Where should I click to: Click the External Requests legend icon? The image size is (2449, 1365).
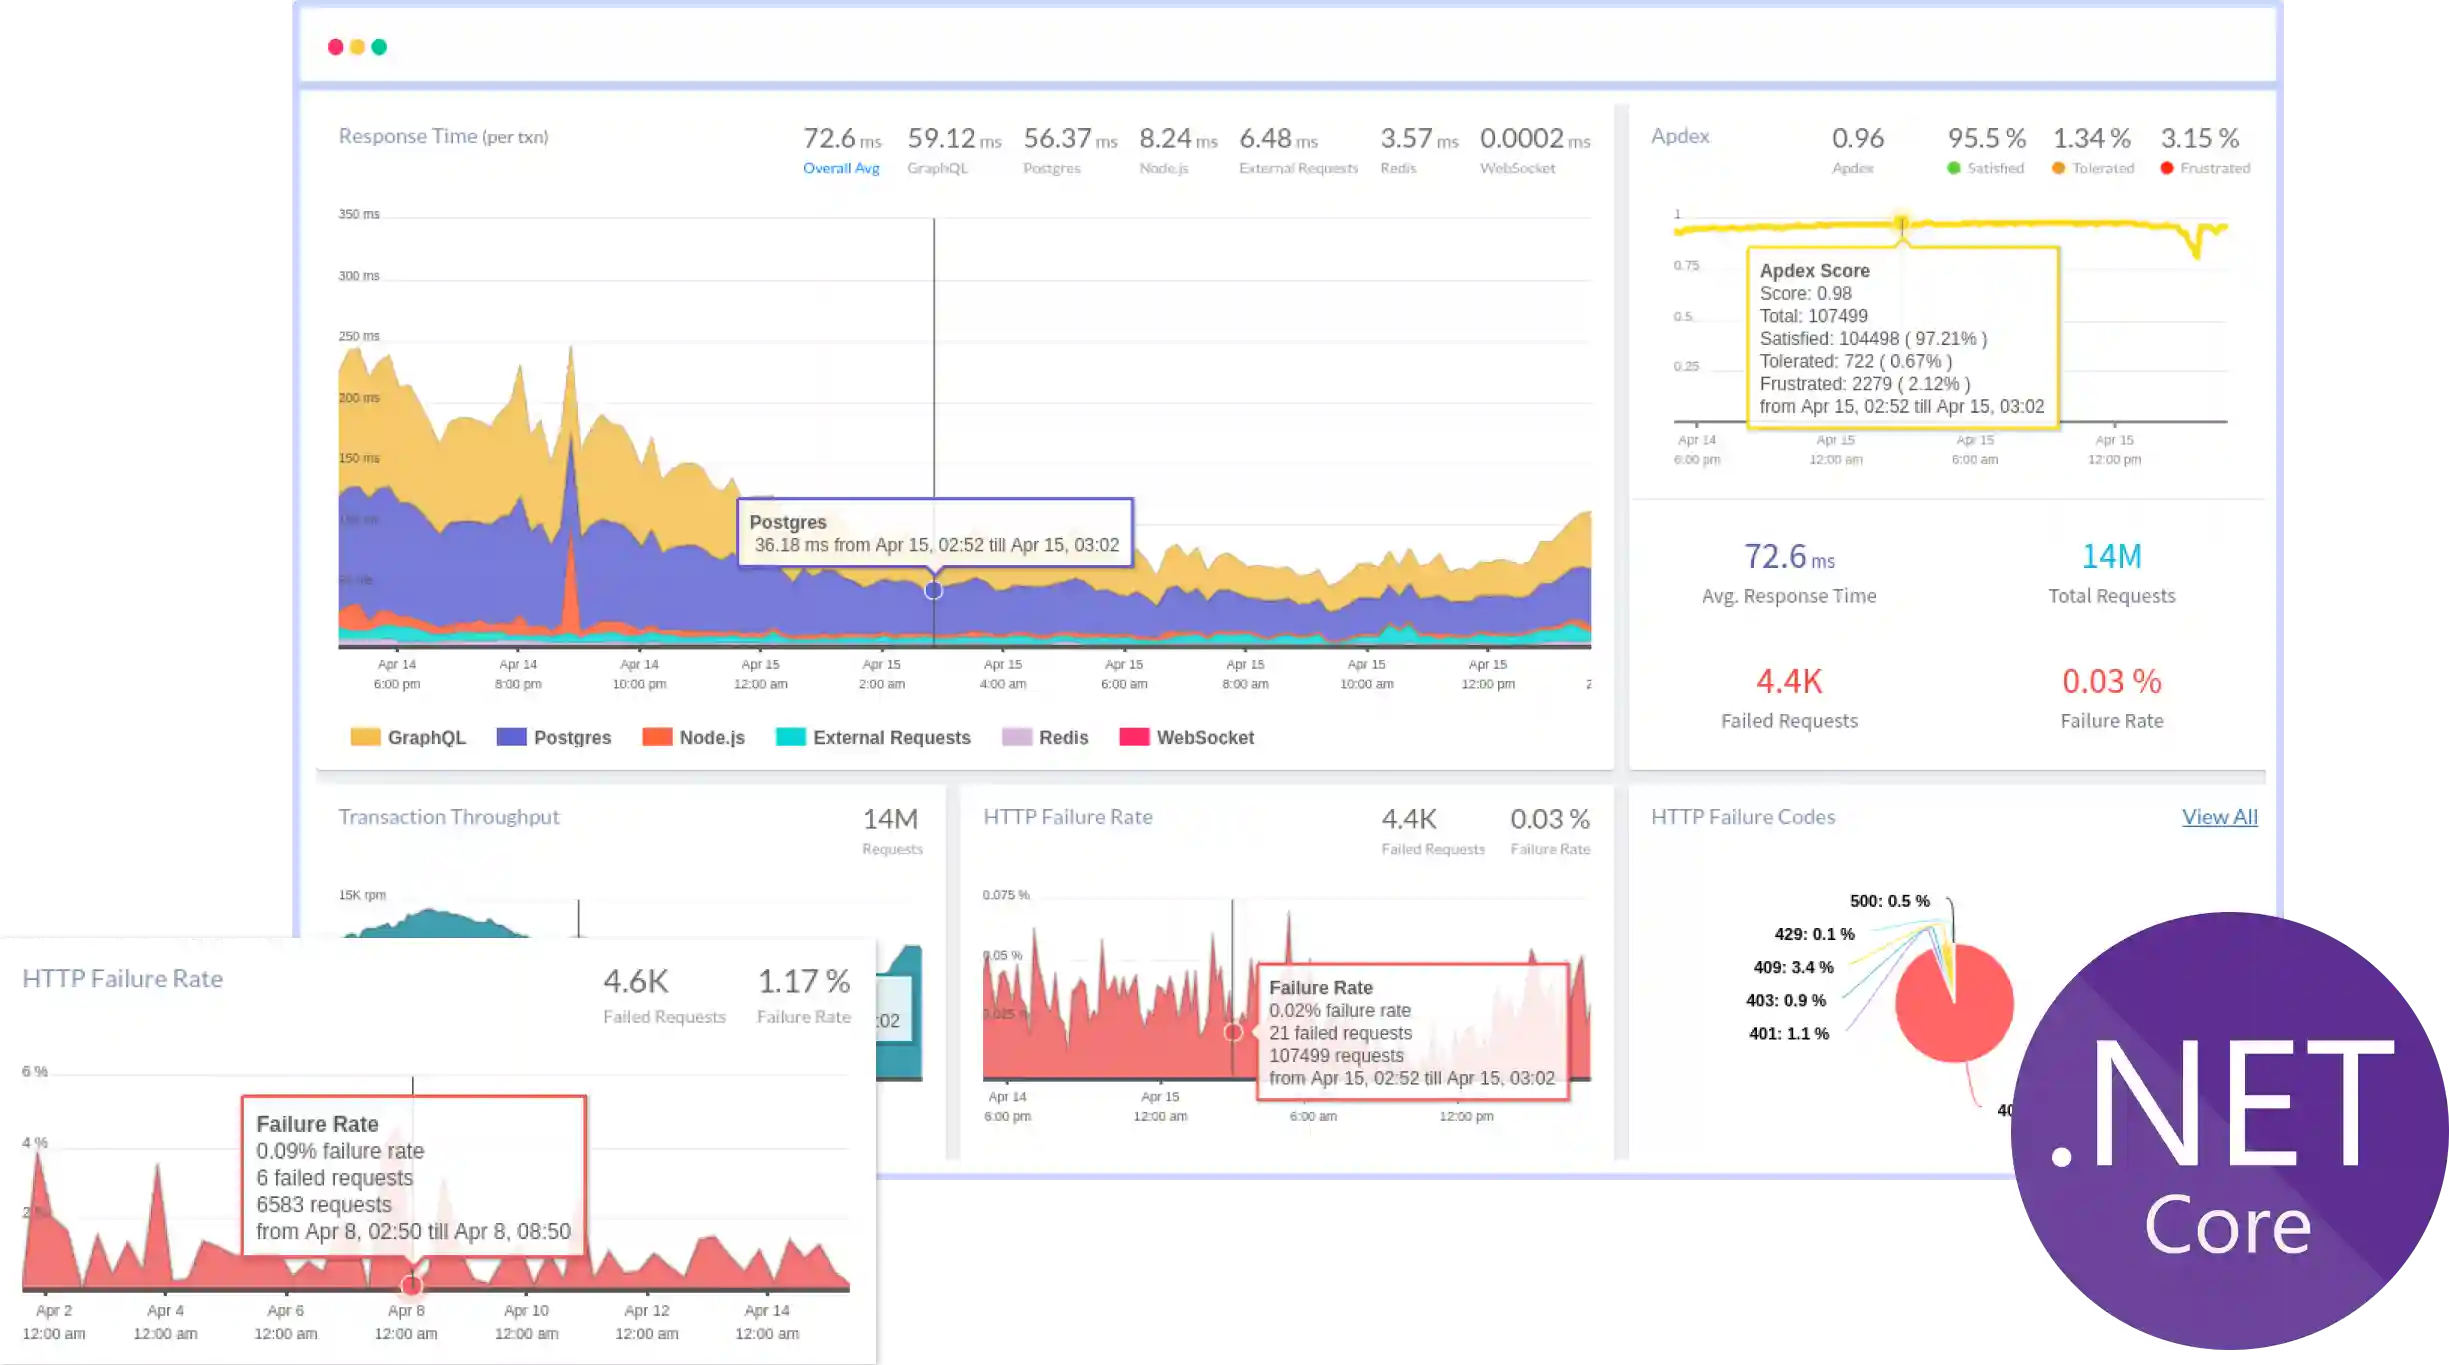point(790,736)
